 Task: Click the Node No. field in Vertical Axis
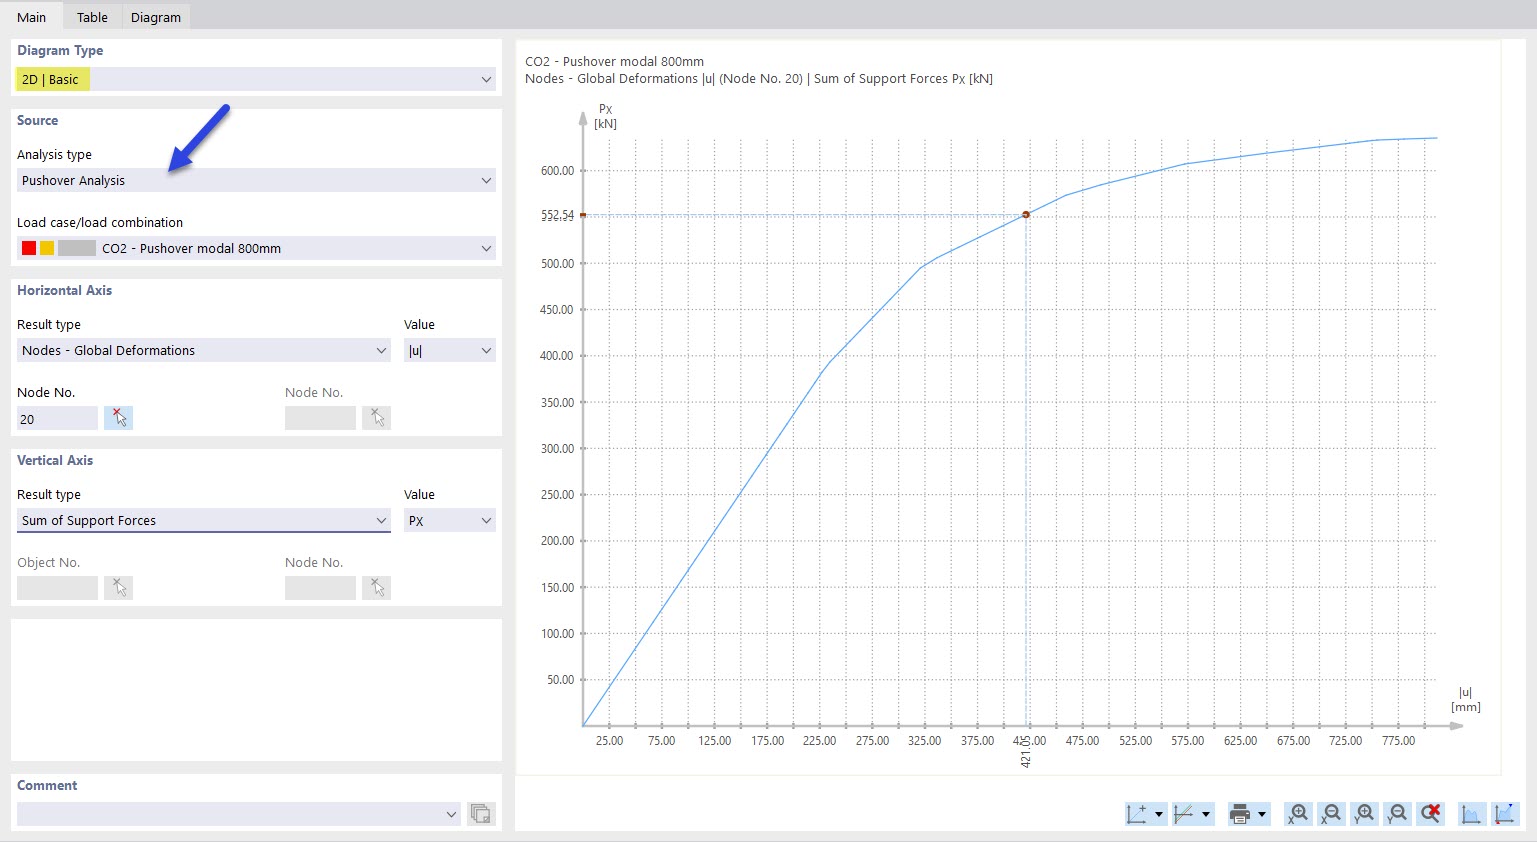[x=320, y=589]
